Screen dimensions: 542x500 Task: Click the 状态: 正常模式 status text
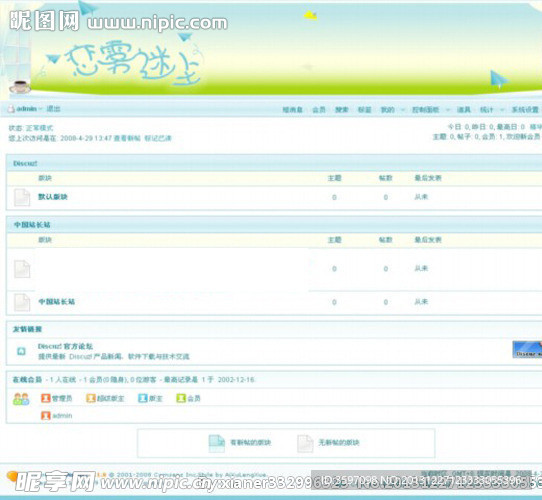[x=31, y=128]
